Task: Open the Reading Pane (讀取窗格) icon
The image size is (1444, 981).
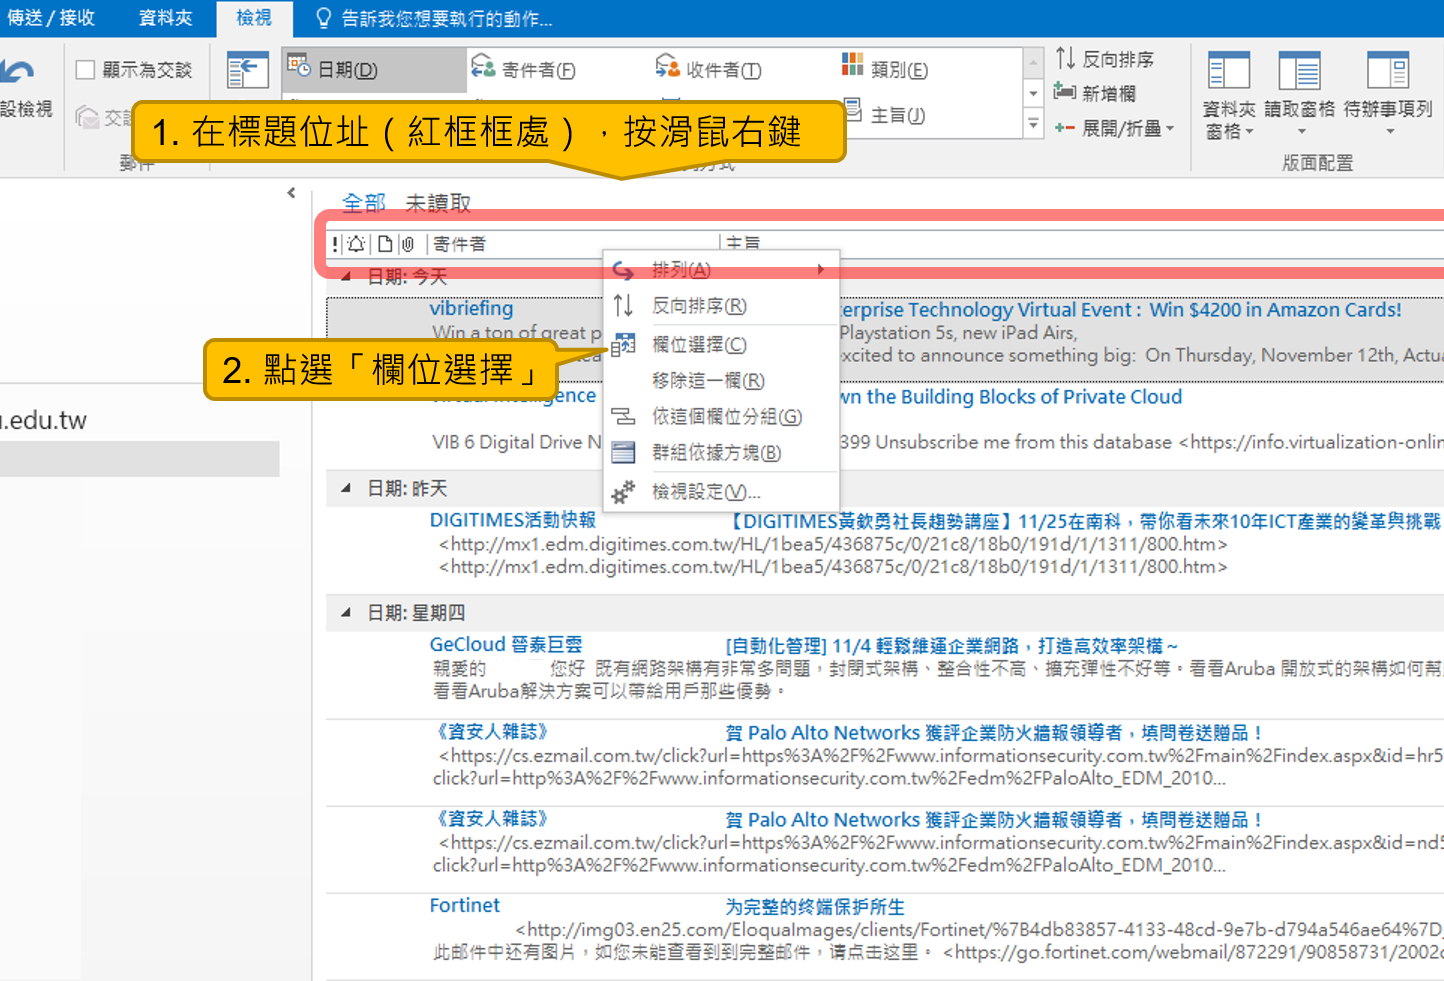Action: coord(1300,71)
